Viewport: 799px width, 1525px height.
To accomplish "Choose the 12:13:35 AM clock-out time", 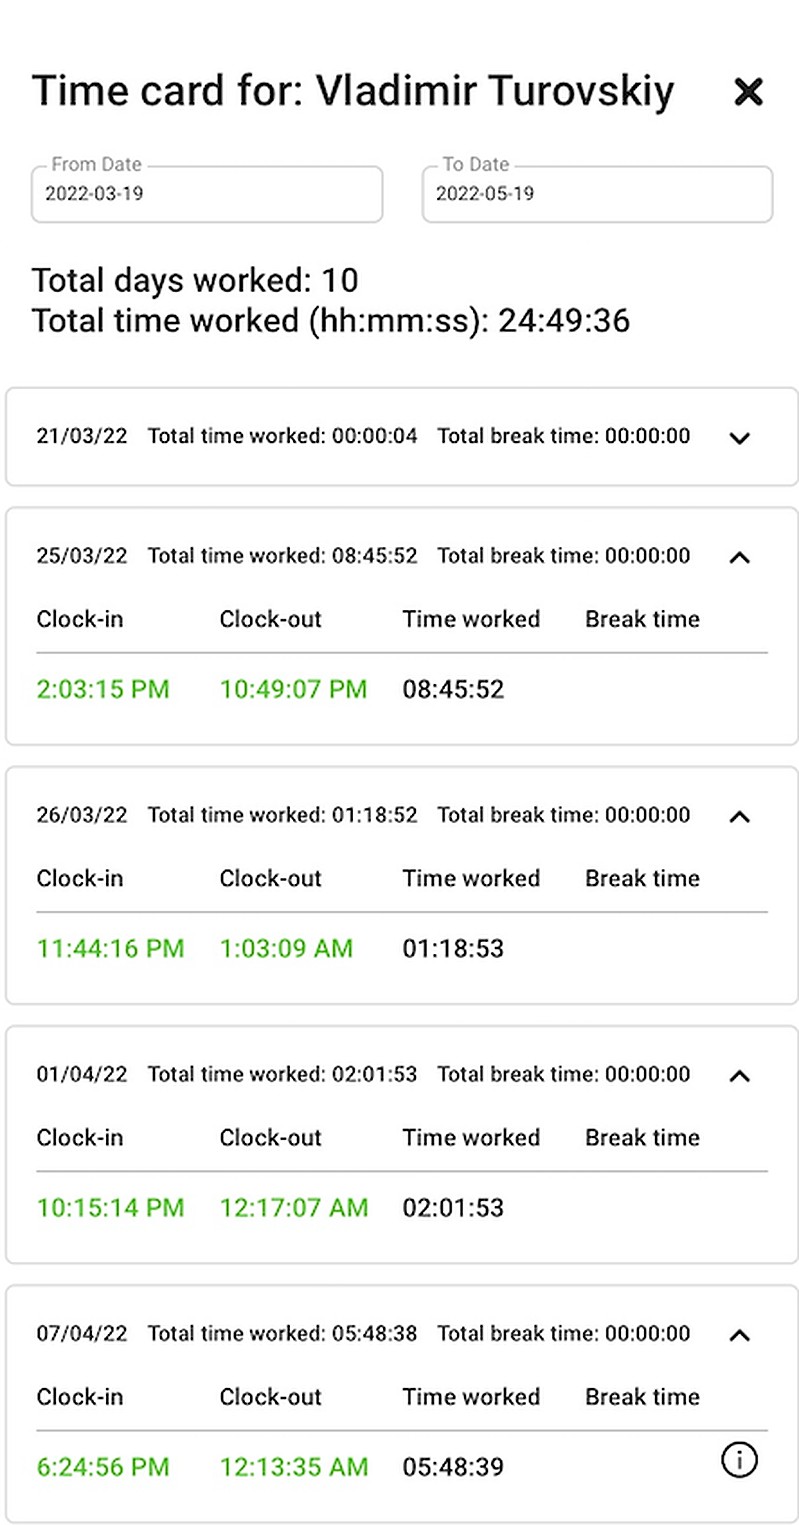I will coord(294,1467).
